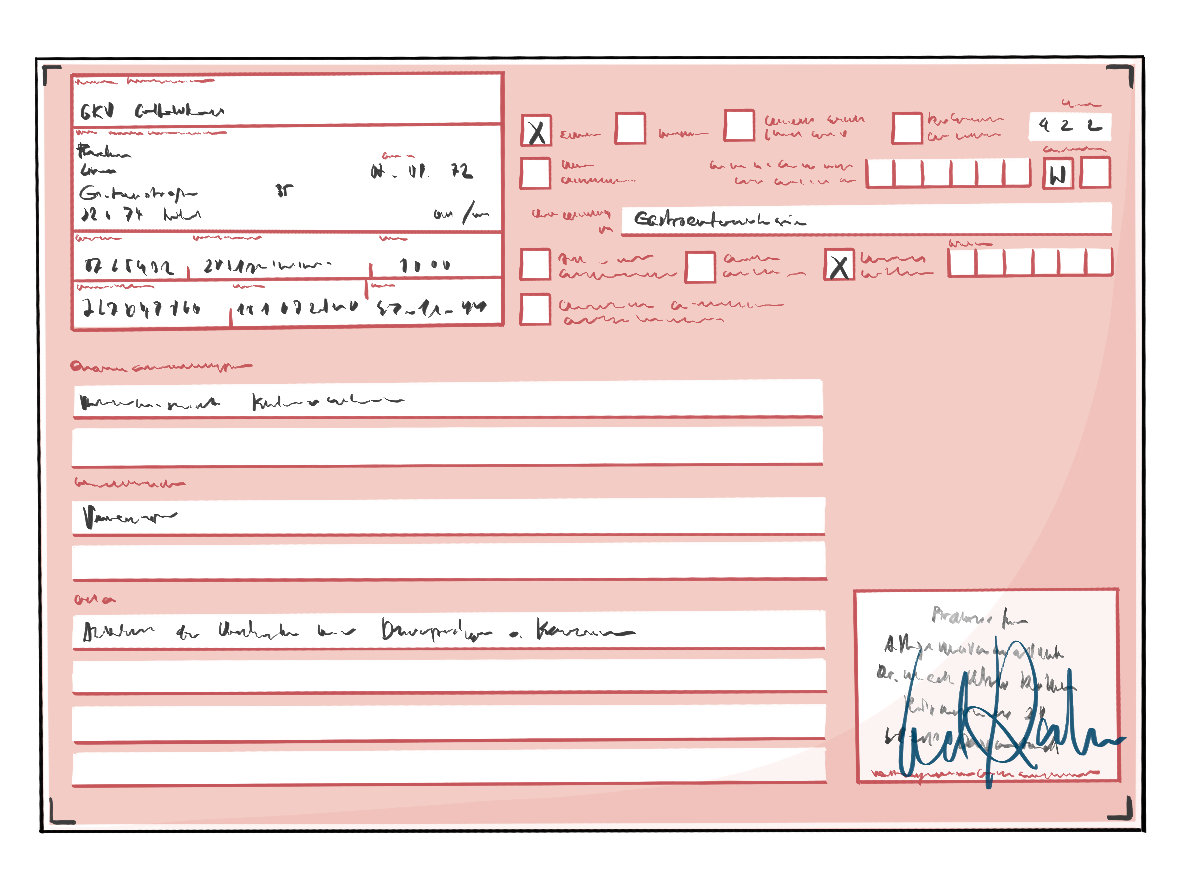
Task: Tick the empty second checkbox in the top row
Action: coord(630,128)
